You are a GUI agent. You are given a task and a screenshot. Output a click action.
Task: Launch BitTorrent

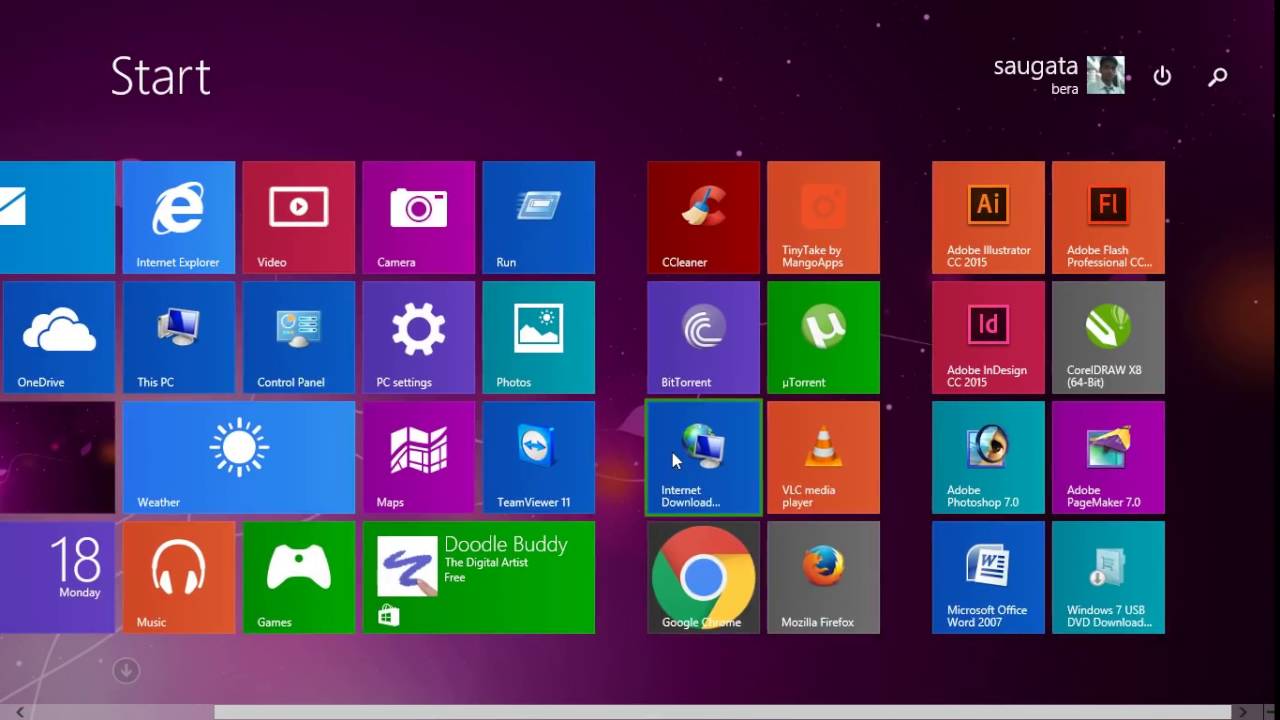pos(704,337)
